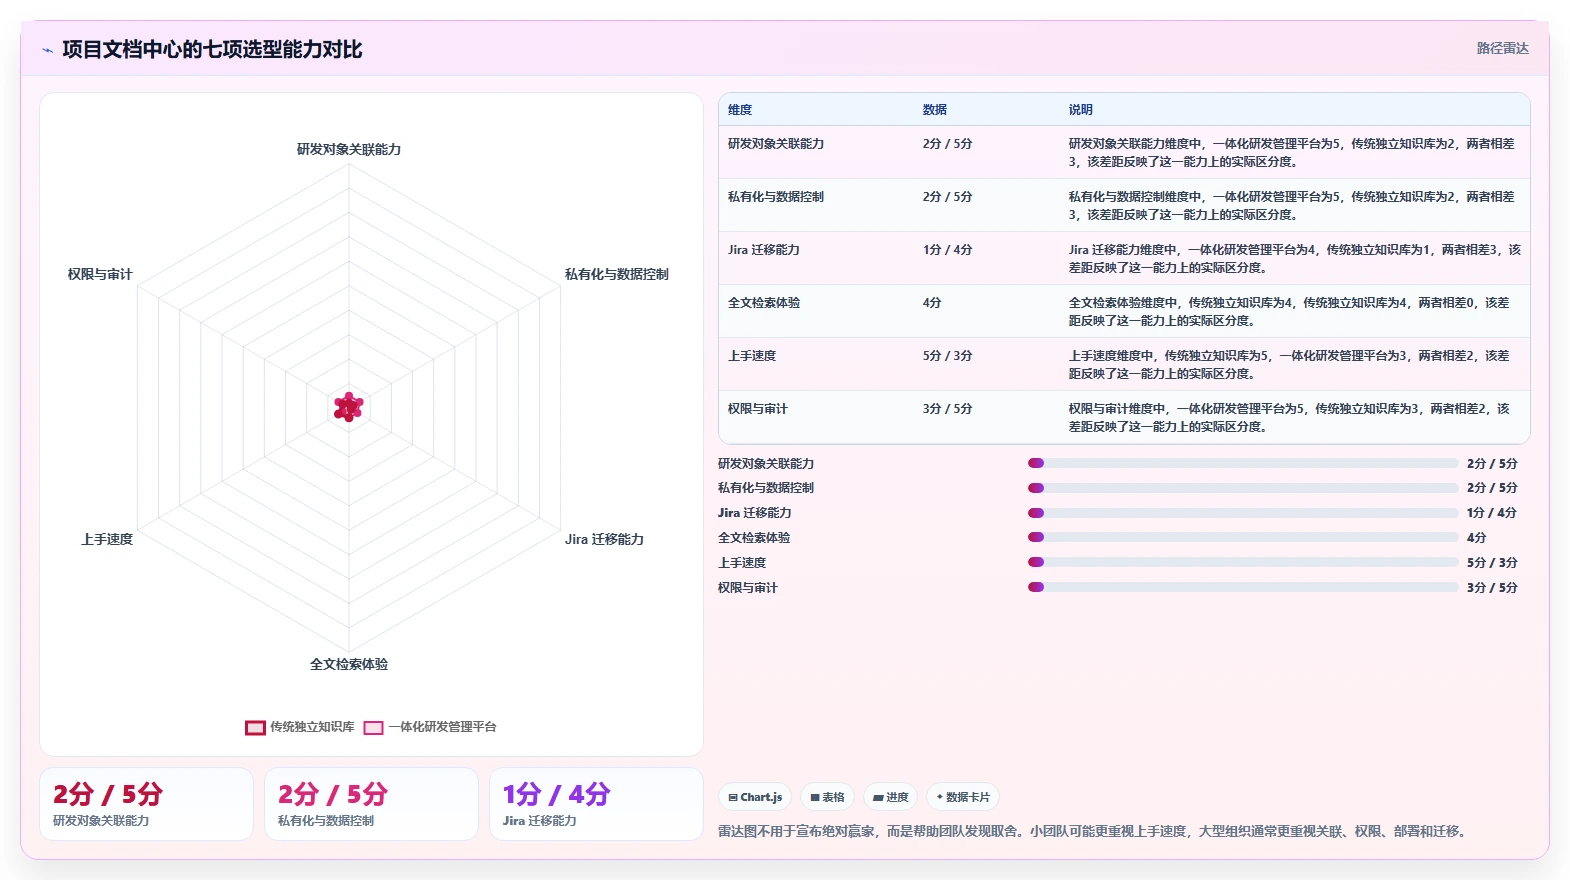Click the 上手速度 label in progress list
The height and width of the screenshot is (880, 1570).
coord(742,563)
